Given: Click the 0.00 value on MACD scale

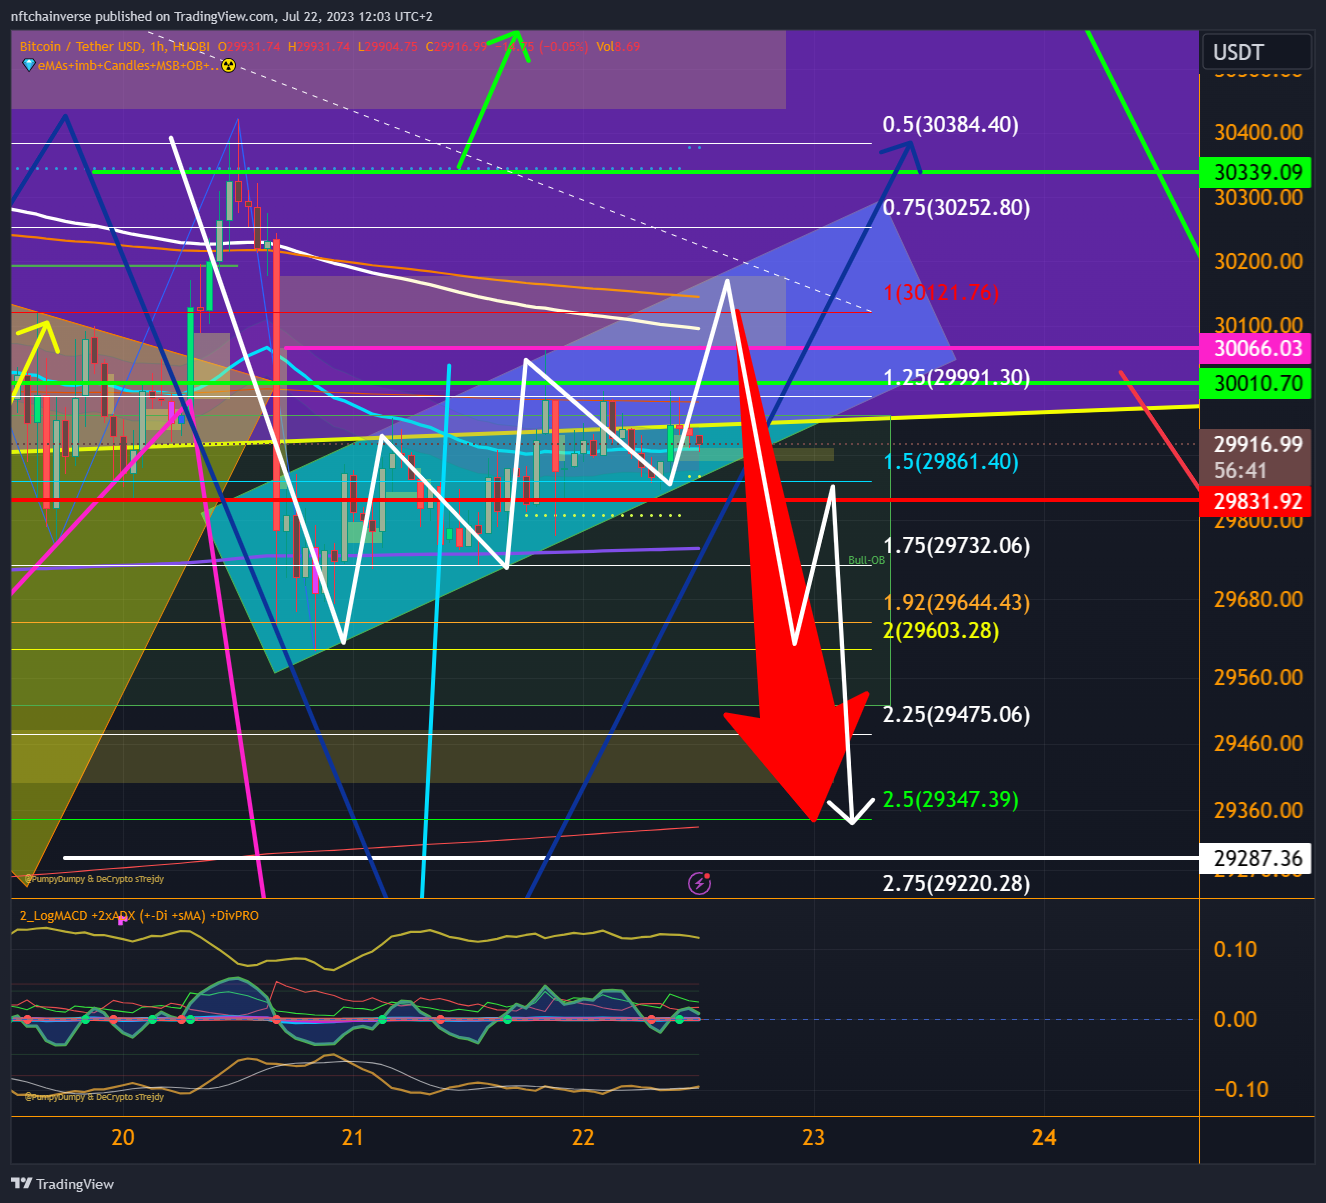Looking at the screenshot, I should 1235,1019.
